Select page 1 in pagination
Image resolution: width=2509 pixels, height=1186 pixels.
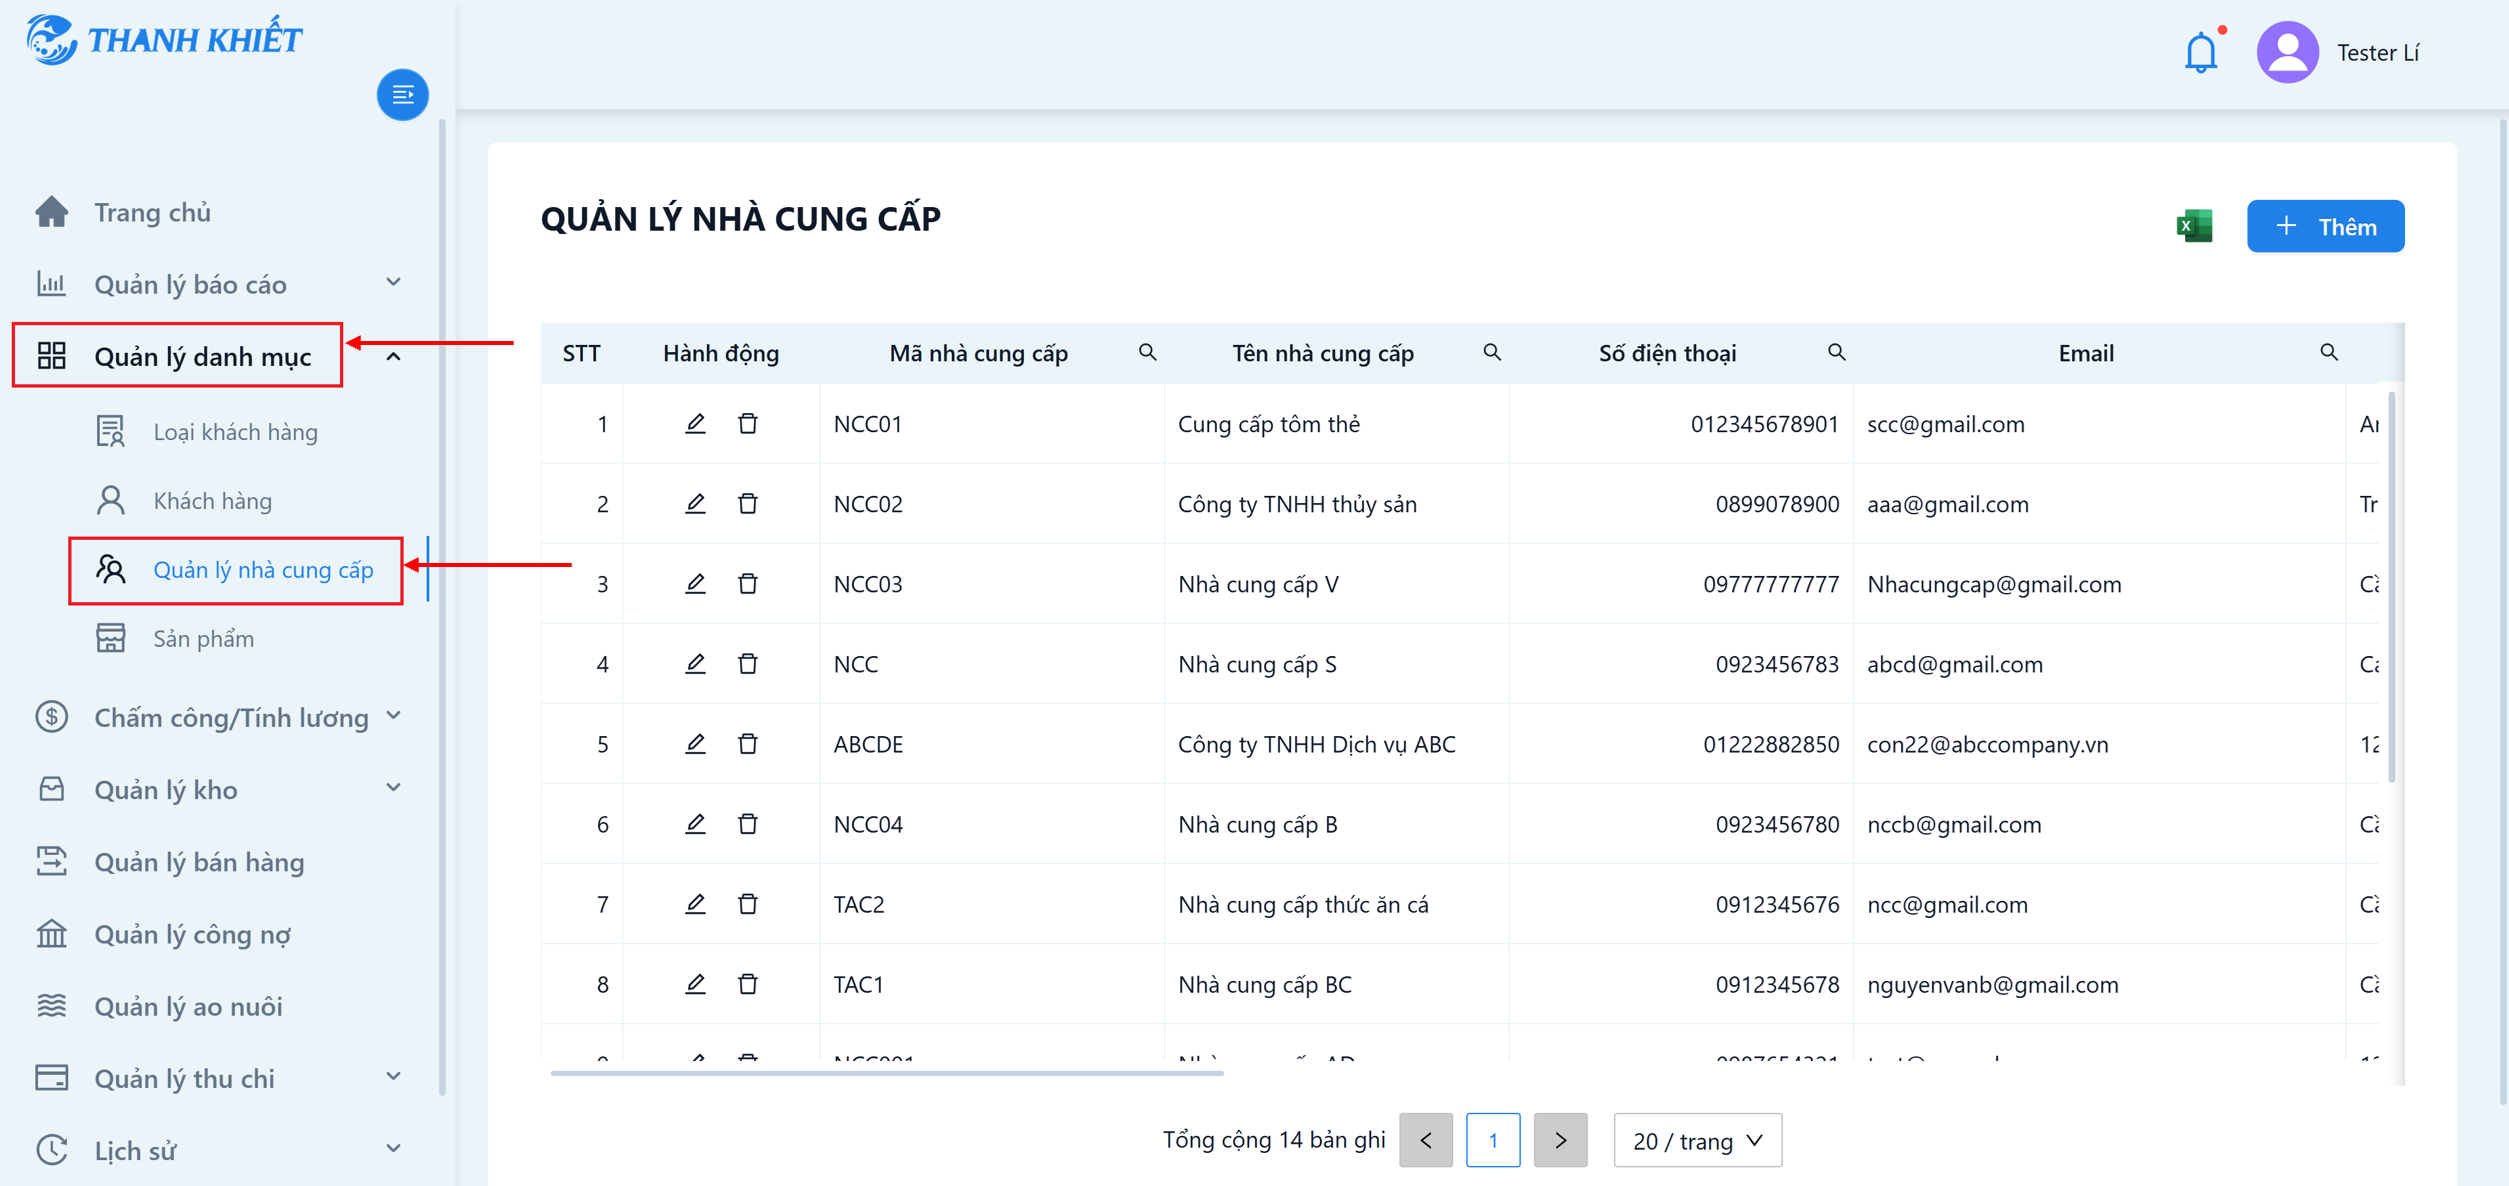click(x=1493, y=1140)
